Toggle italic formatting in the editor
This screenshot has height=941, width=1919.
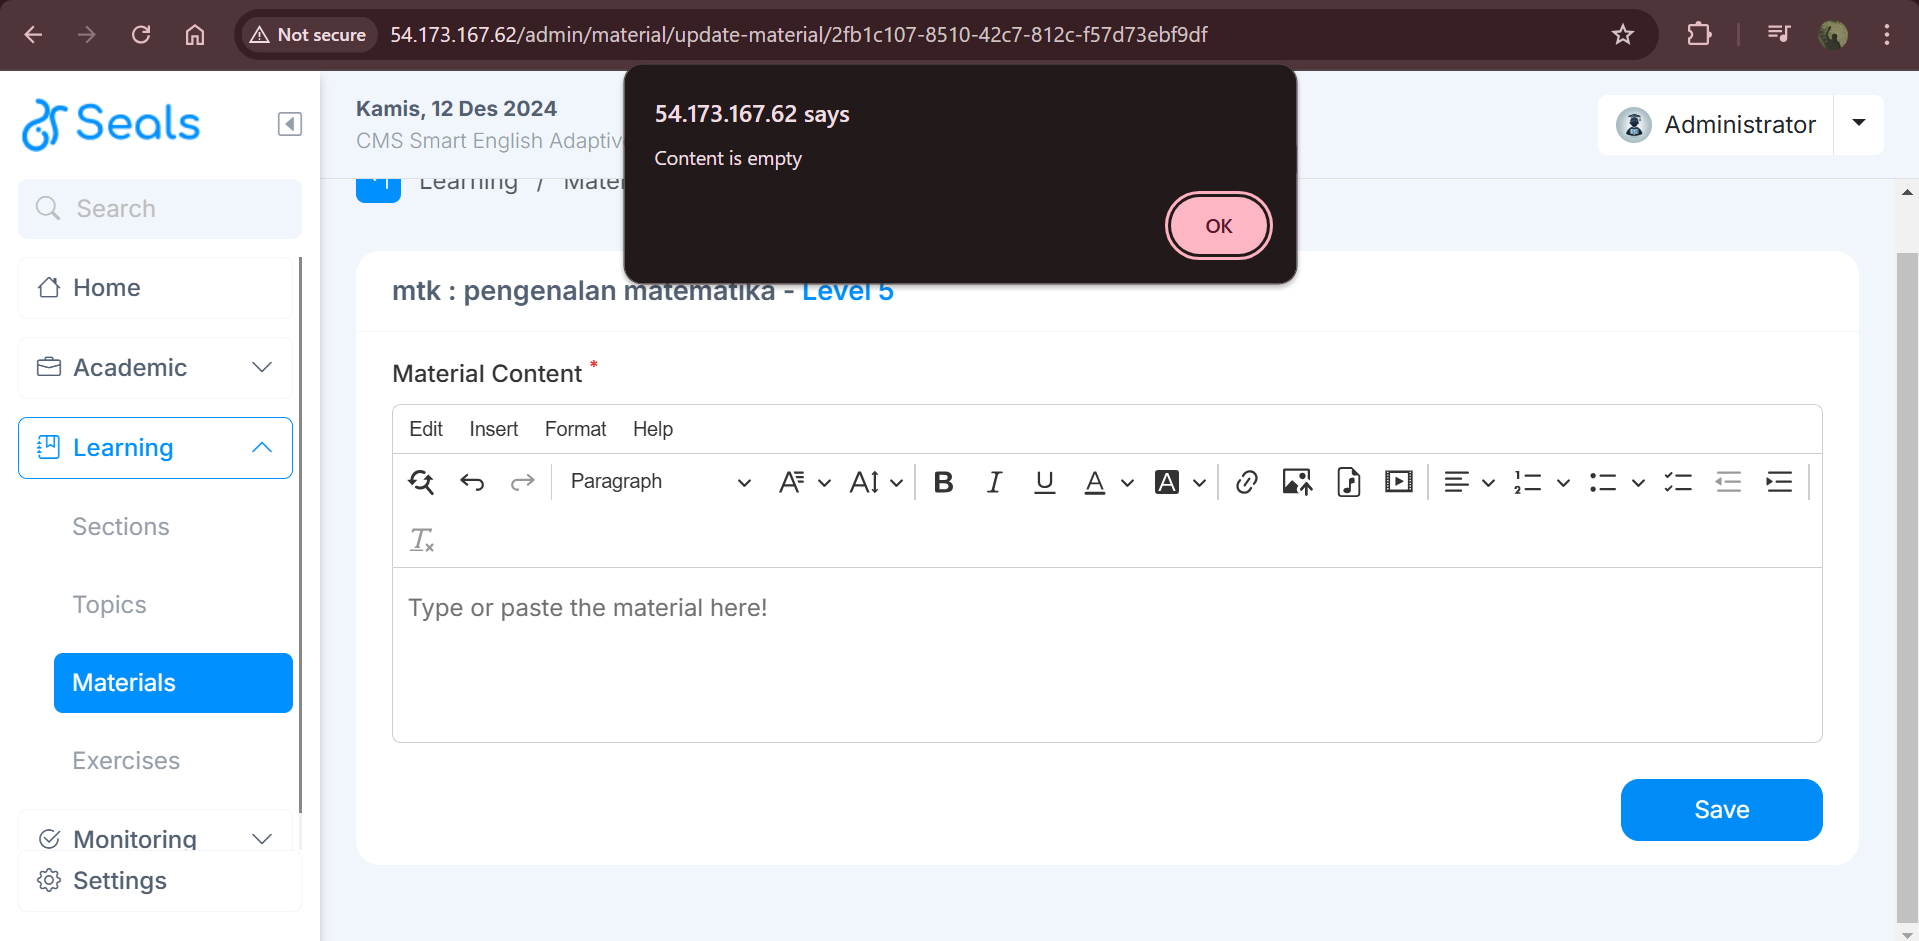pos(994,483)
